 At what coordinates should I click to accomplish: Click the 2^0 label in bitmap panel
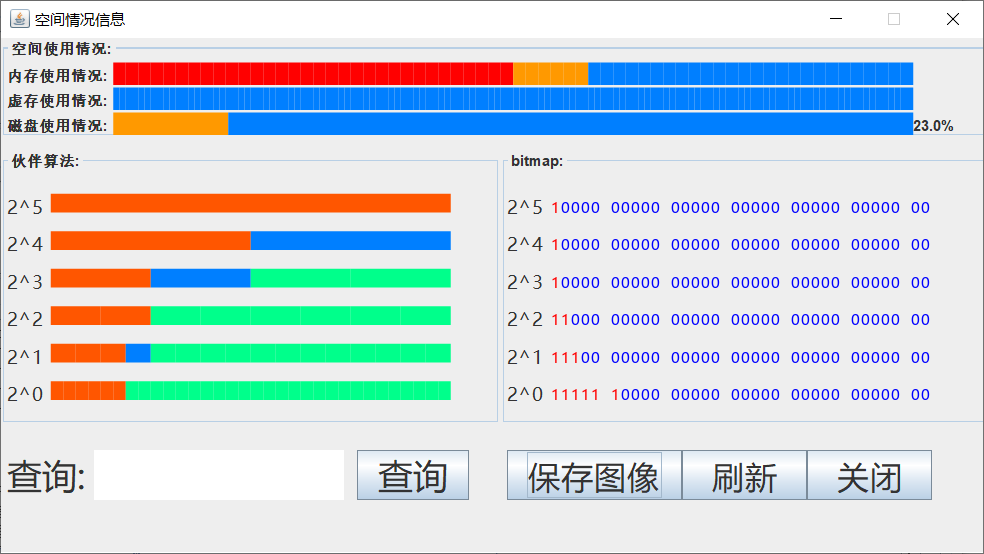[525, 394]
